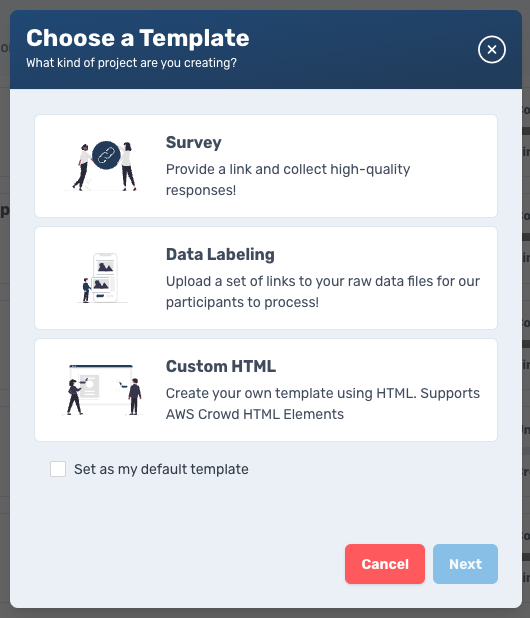Click the subtitle 'What kind of project'
530x618 pixels.
(x=131, y=63)
